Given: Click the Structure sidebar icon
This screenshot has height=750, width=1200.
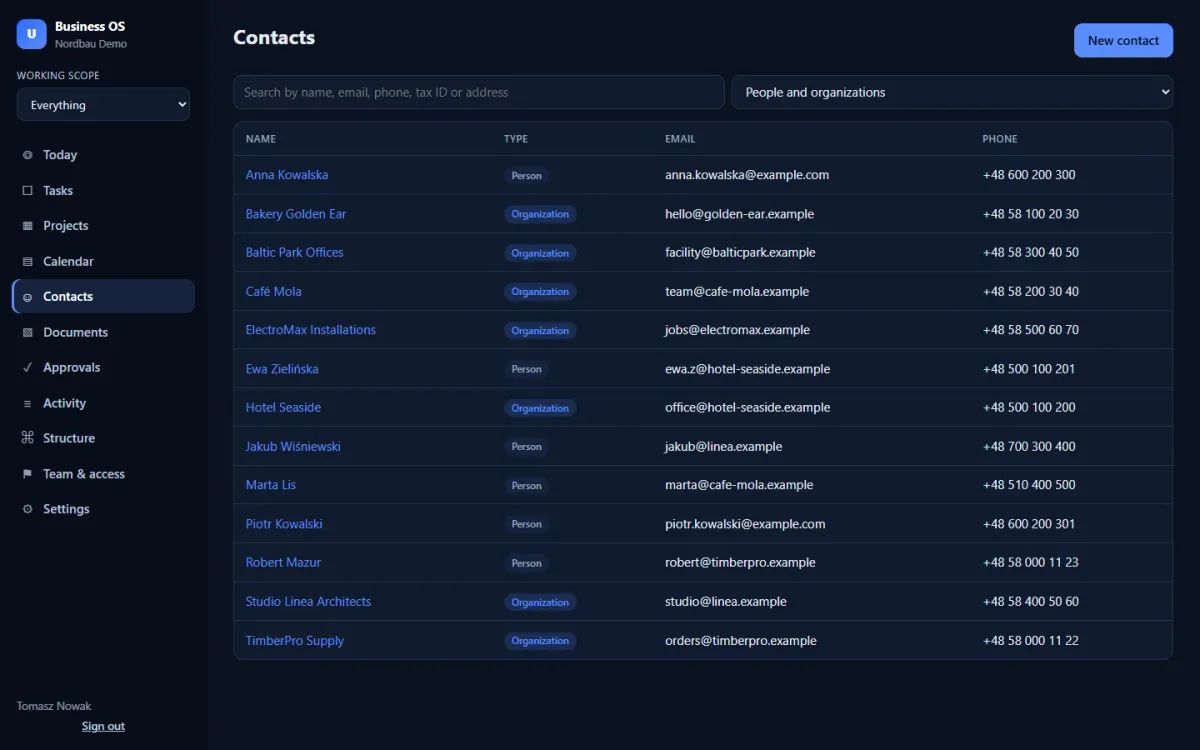Looking at the screenshot, I should click(x=27, y=438).
